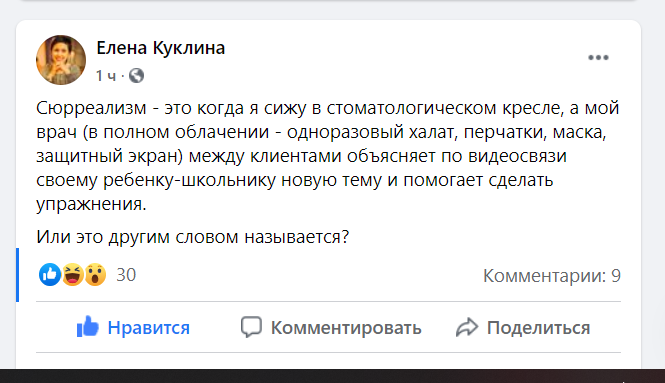Click the Комментировать button text
This screenshot has width=665, height=383.
pos(346,328)
